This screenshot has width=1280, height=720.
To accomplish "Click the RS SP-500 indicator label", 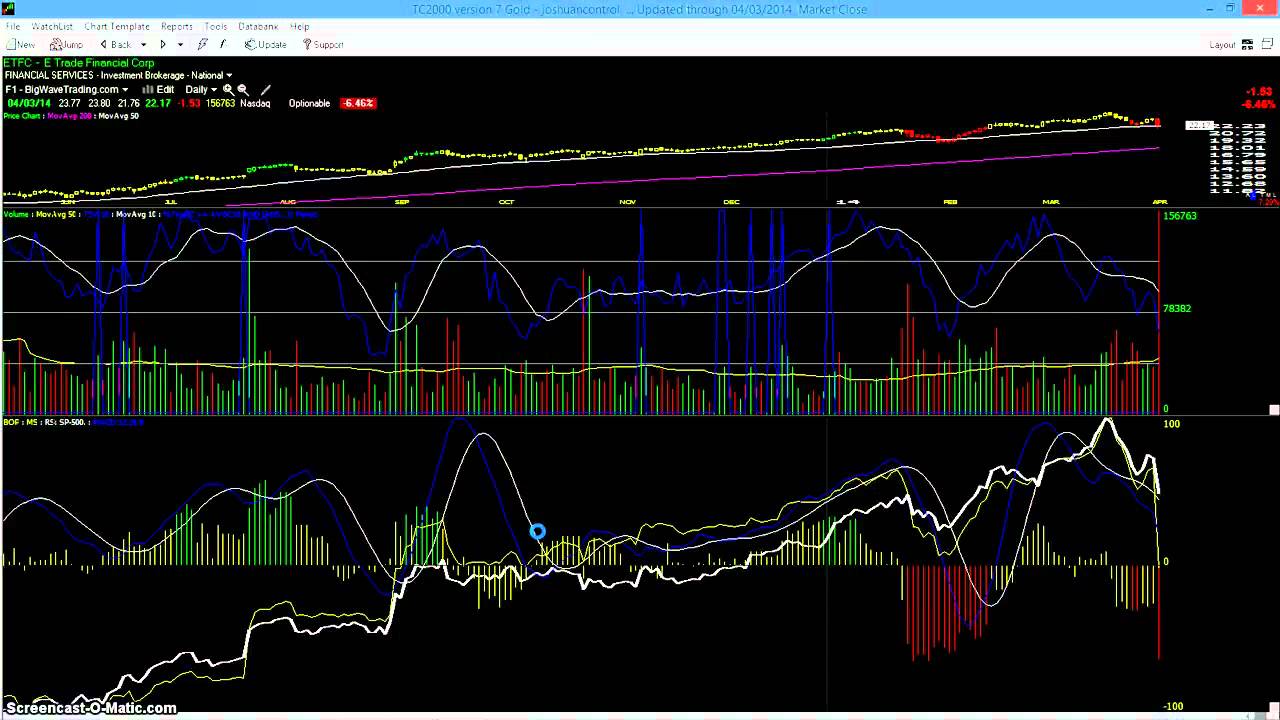I will 64,422.
